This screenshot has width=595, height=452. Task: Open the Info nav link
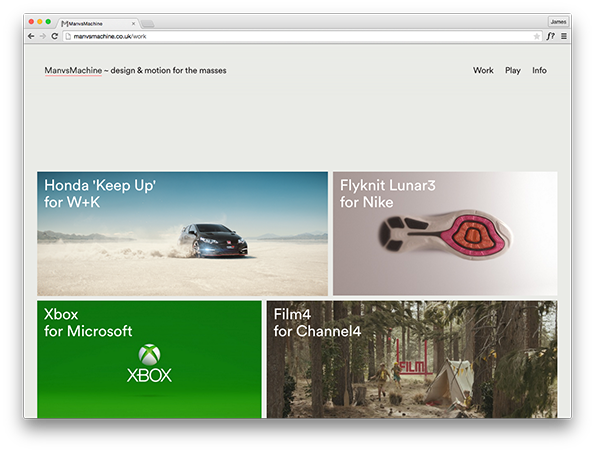[539, 70]
